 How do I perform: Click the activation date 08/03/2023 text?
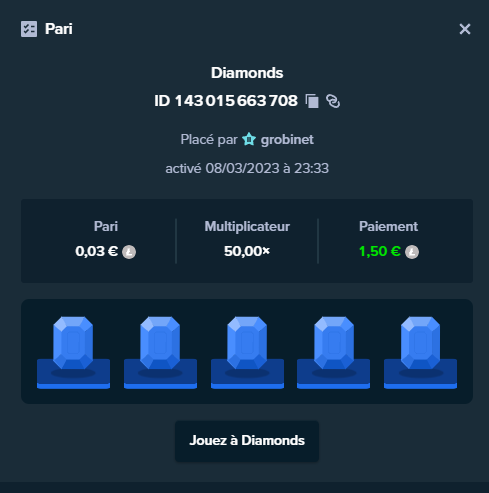pyautogui.click(x=242, y=168)
